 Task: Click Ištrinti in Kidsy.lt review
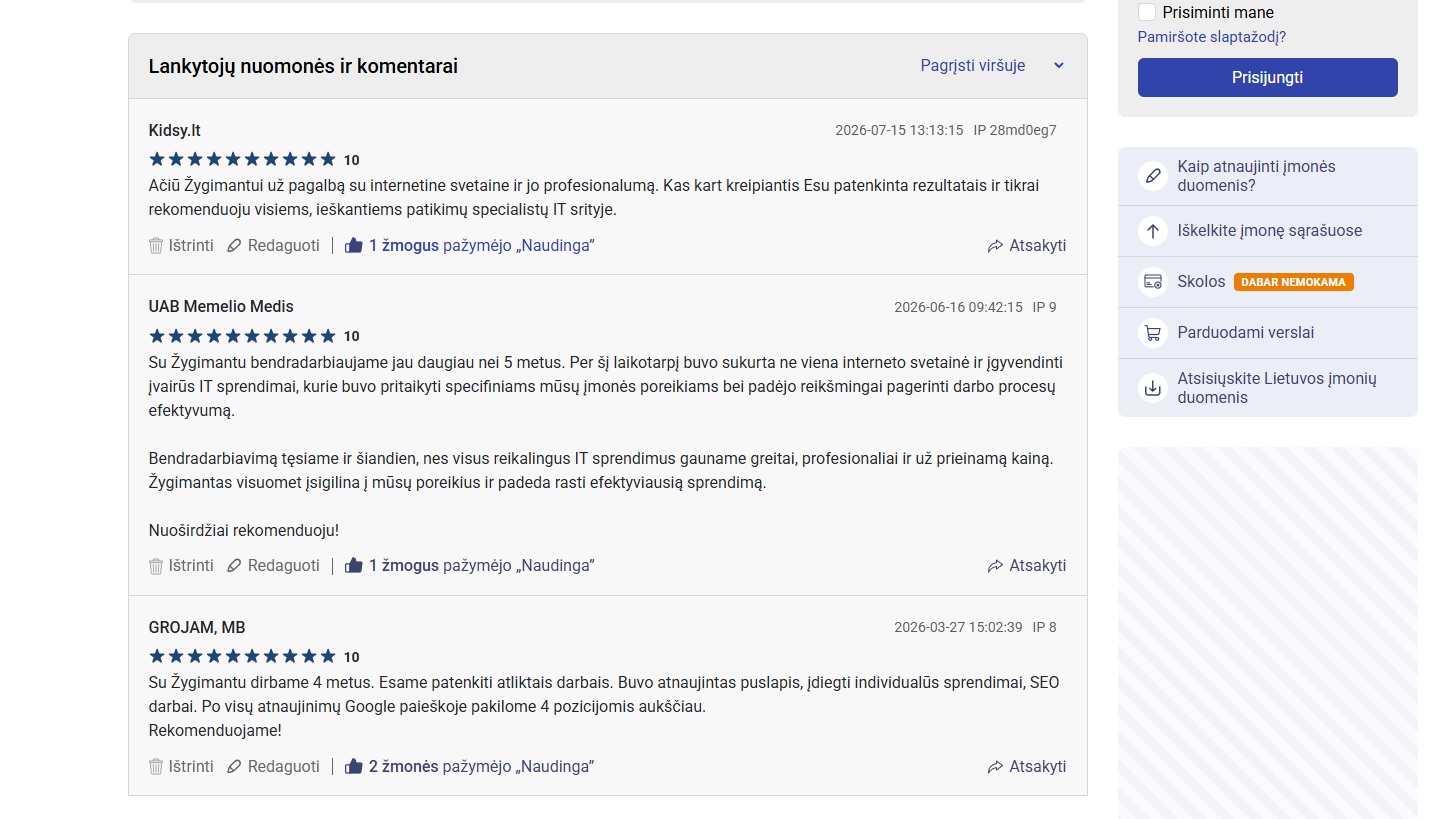191,245
